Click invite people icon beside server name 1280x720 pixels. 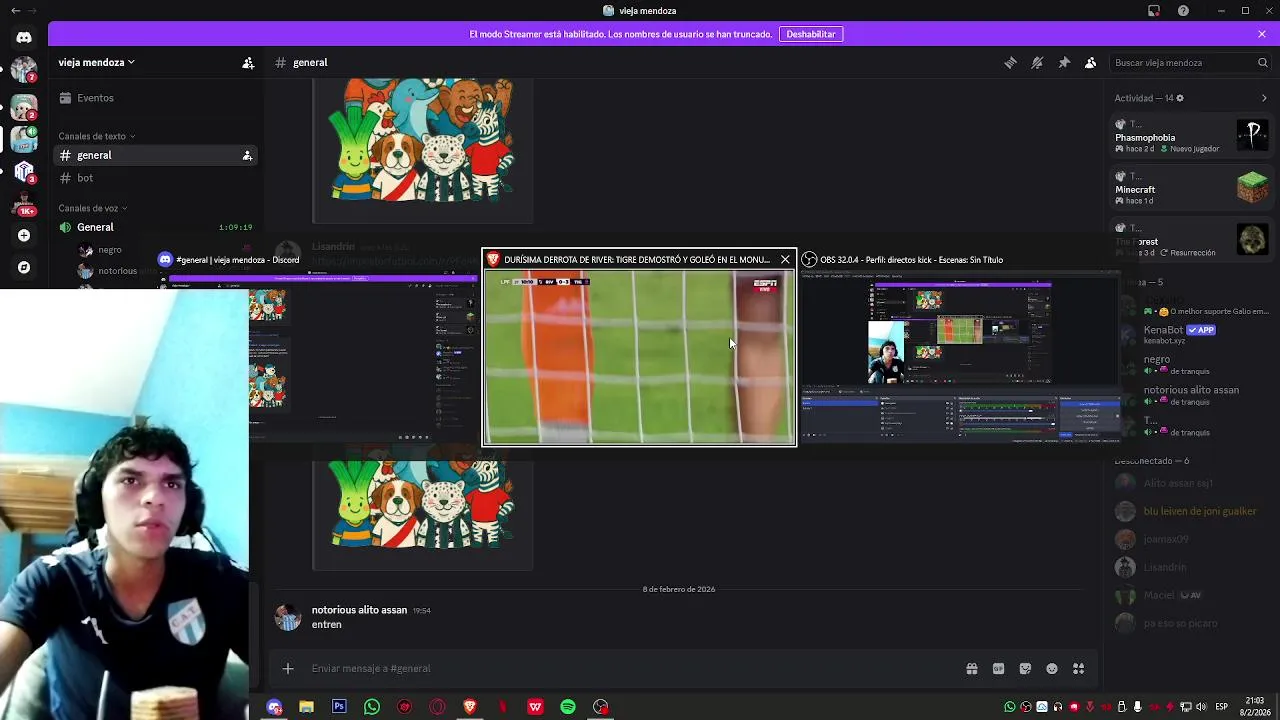(248, 63)
